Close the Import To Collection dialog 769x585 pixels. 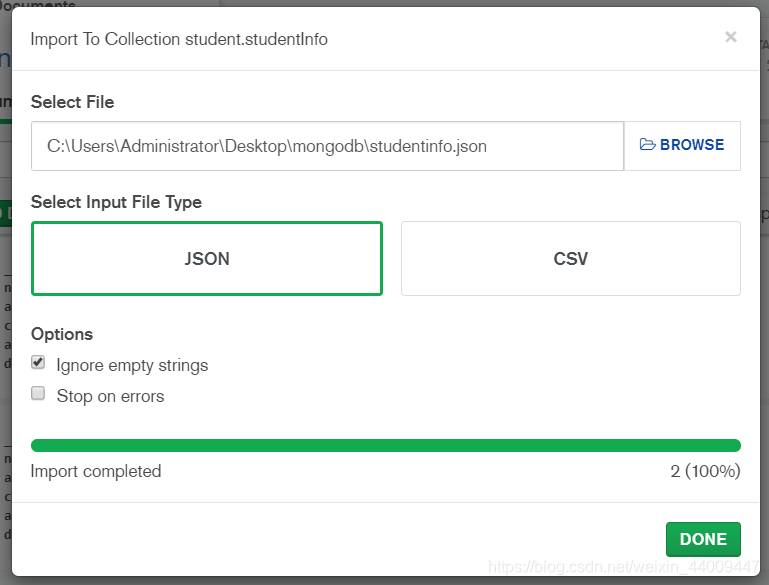point(730,37)
